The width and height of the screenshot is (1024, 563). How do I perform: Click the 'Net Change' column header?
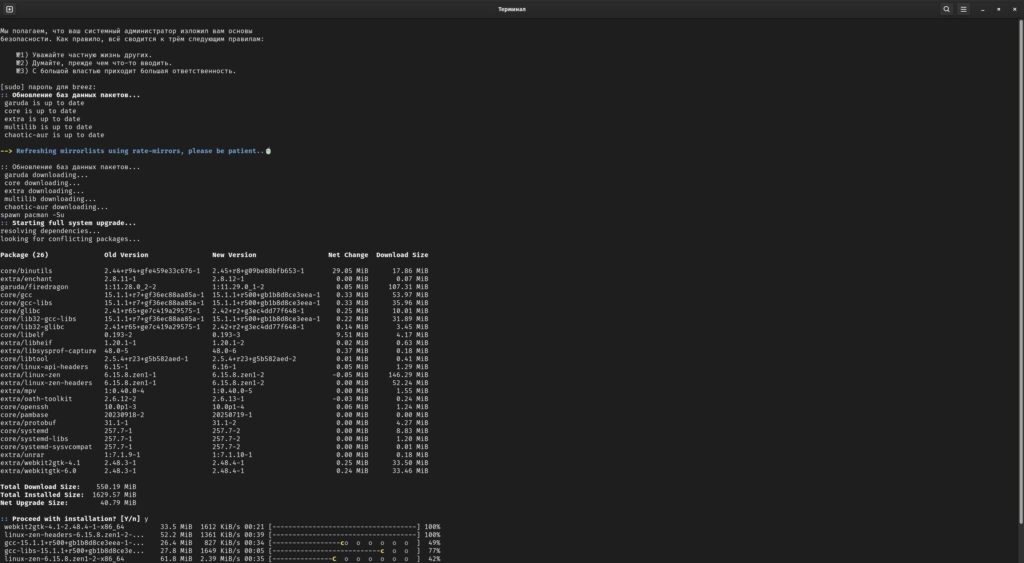coord(348,255)
